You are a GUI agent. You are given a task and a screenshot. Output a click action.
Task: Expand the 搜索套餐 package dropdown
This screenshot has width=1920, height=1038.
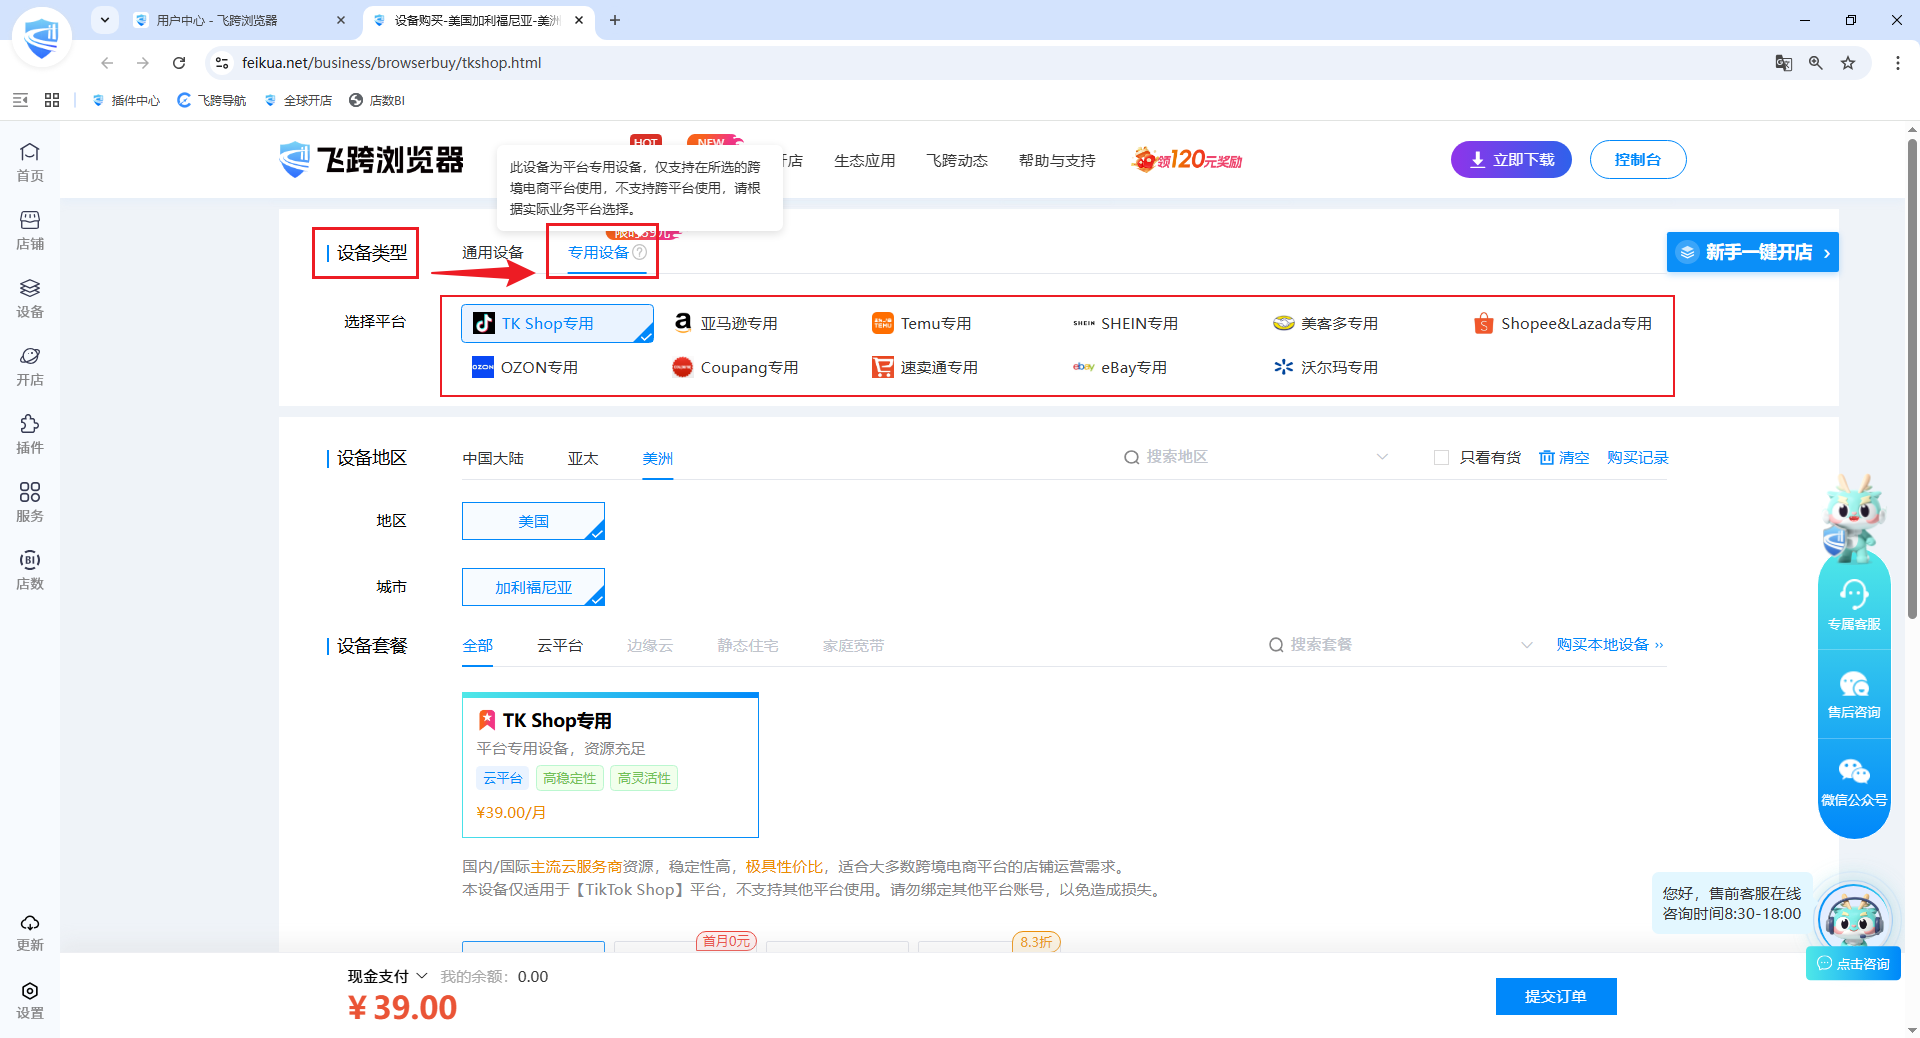coord(1526,645)
